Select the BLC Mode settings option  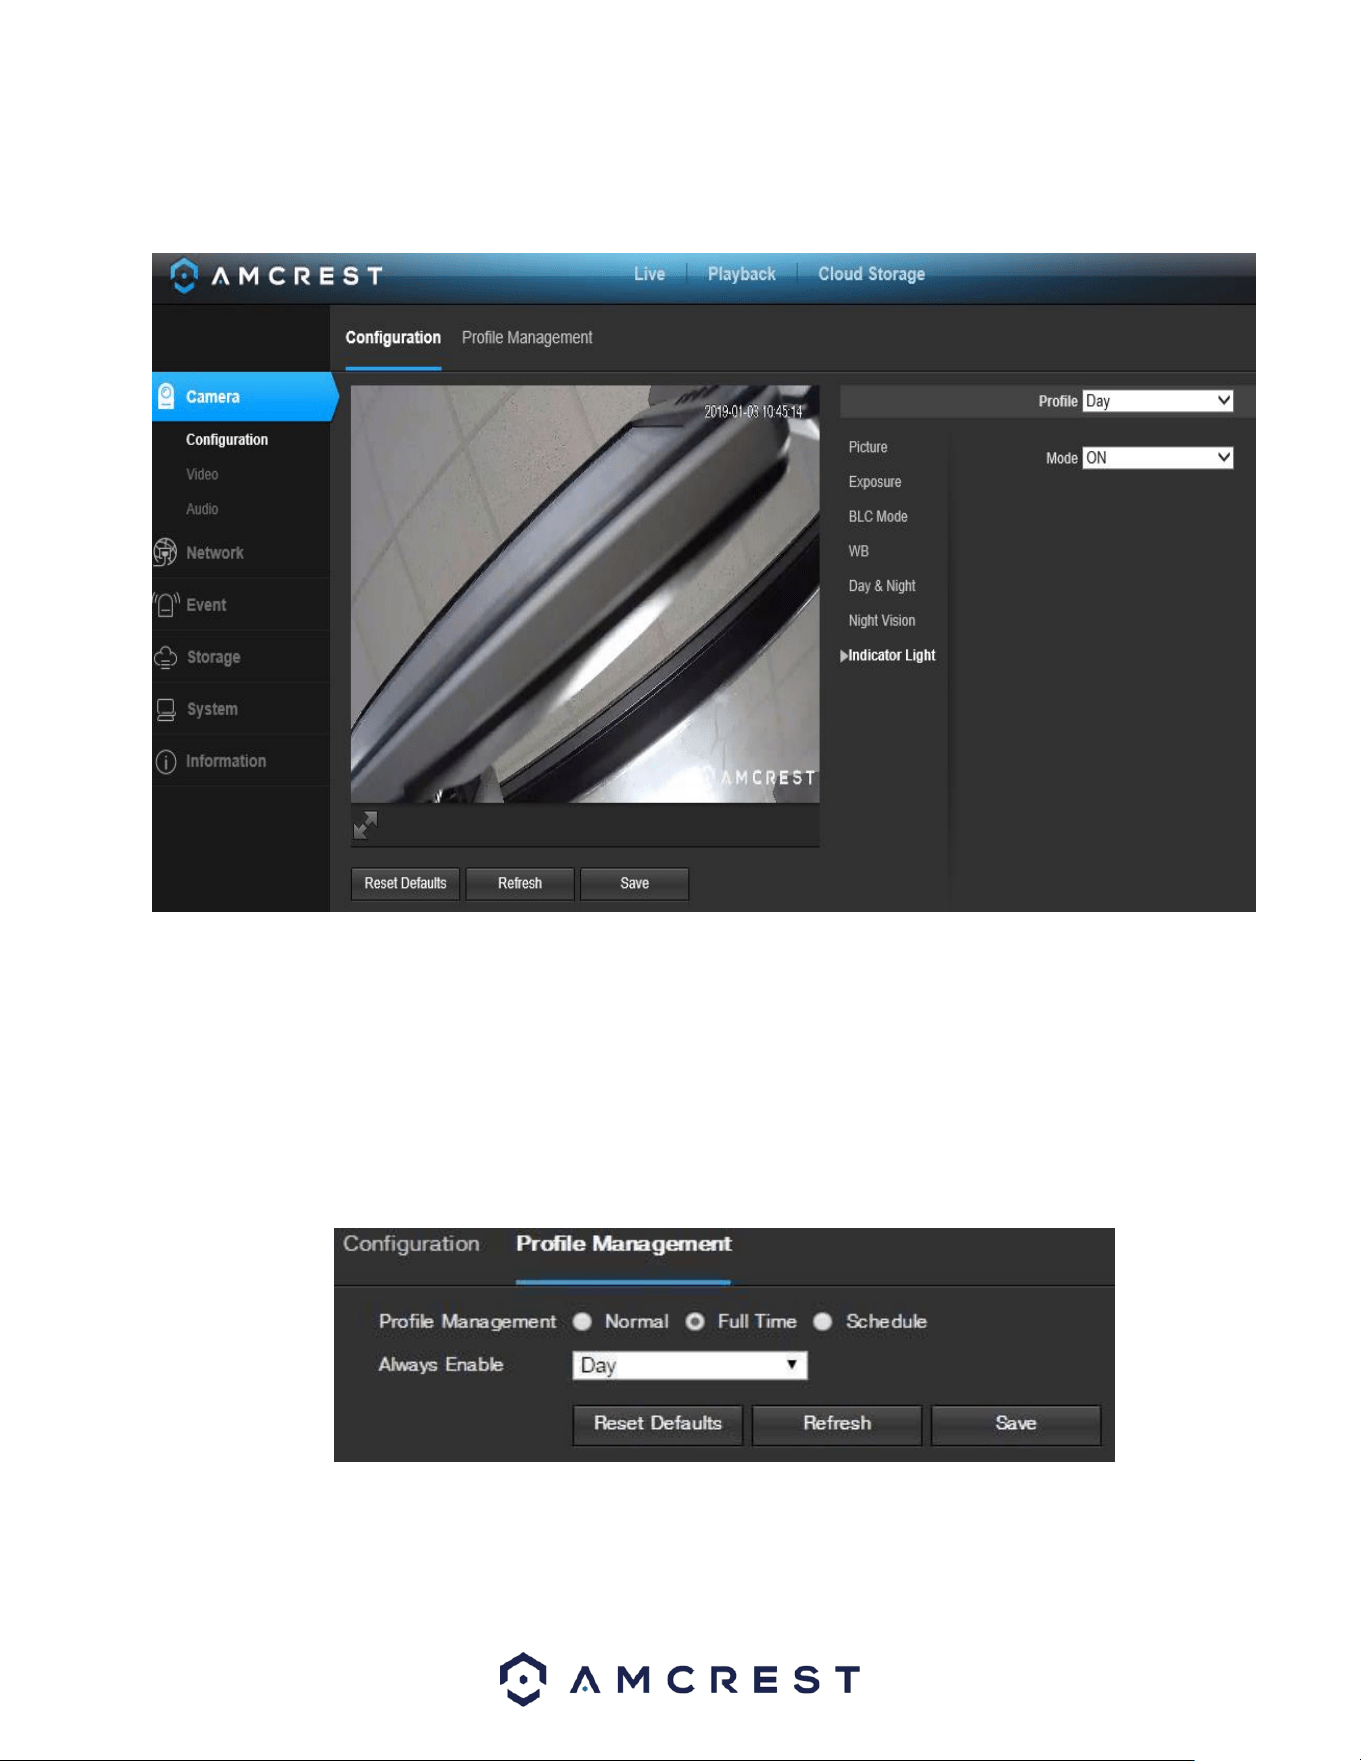coord(878,517)
